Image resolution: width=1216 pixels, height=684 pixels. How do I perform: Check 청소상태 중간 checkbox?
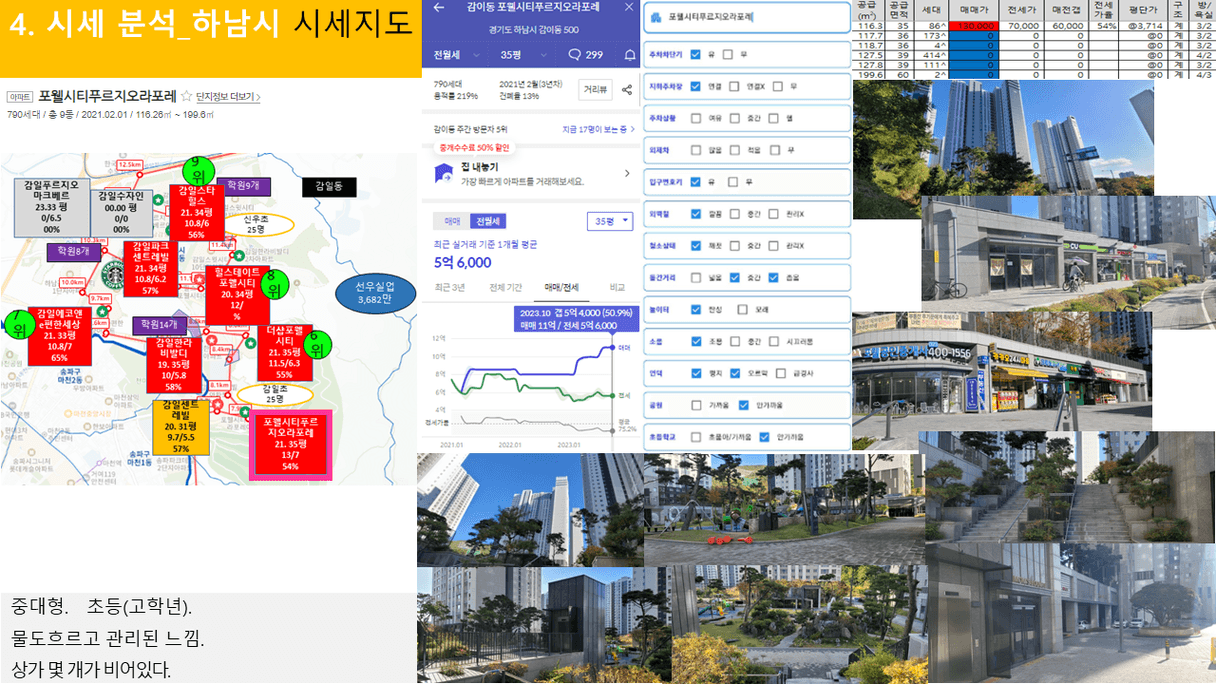click(735, 246)
